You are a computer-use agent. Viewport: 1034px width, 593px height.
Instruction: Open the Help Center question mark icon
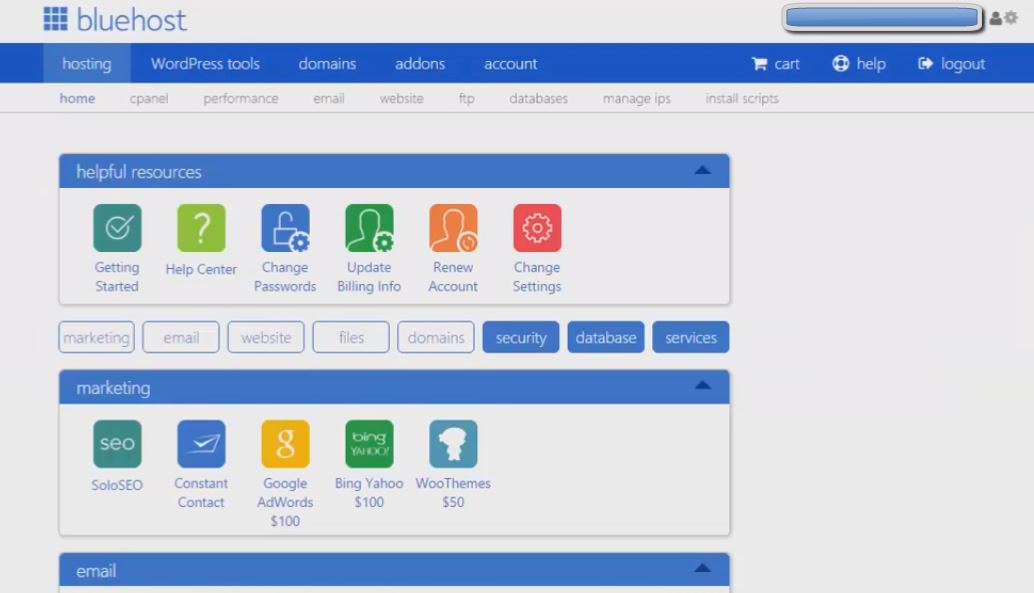tap(201, 228)
